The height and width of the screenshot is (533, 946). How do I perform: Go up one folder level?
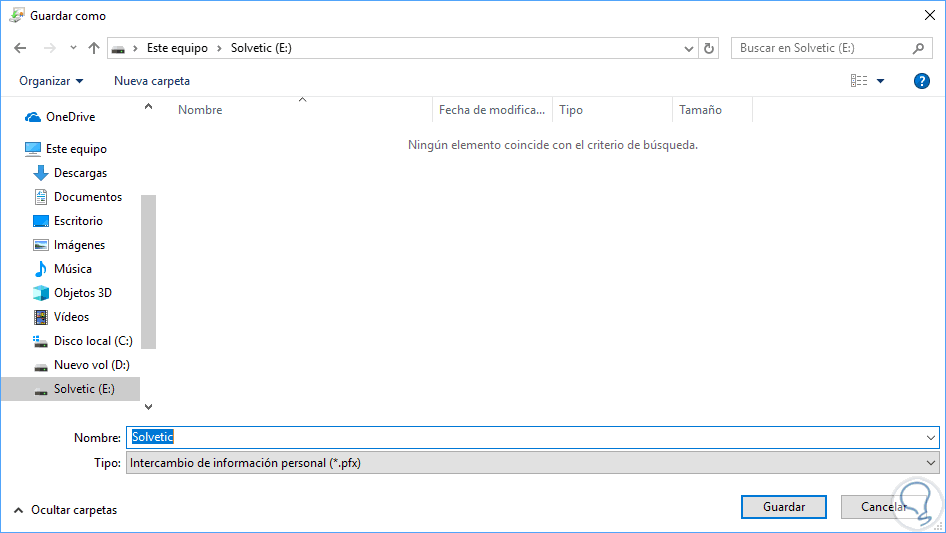click(x=94, y=48)
